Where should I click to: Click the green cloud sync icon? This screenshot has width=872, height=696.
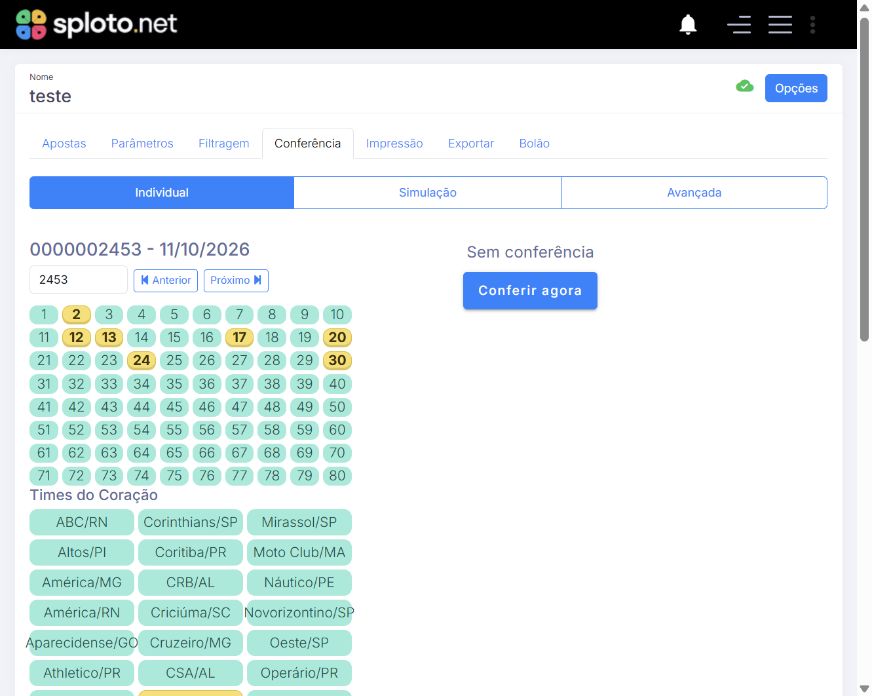pyautogui.click(x=745, y=86)
